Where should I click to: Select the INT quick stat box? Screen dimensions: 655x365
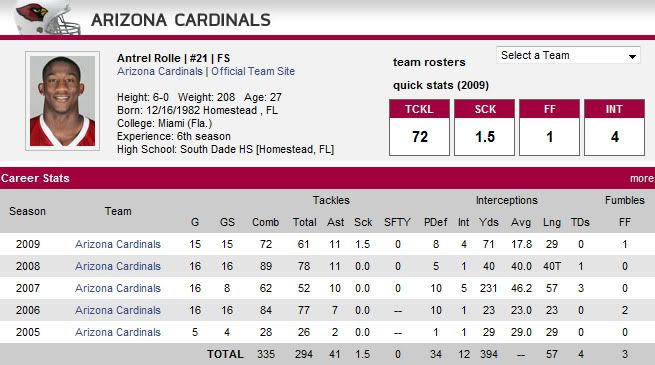tap(614, 127)
